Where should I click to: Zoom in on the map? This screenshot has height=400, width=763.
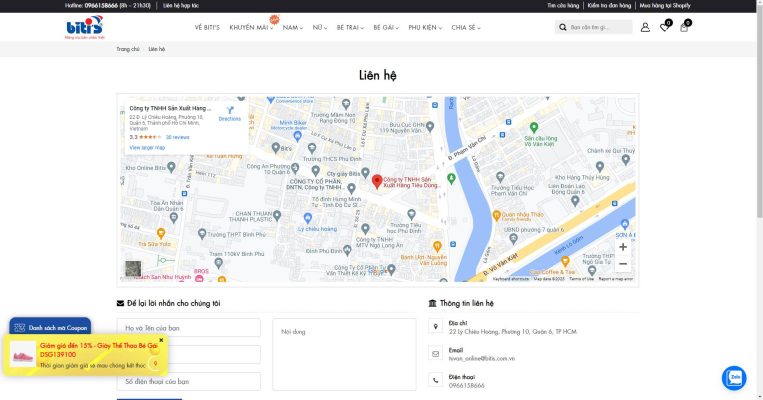(623, 247)
